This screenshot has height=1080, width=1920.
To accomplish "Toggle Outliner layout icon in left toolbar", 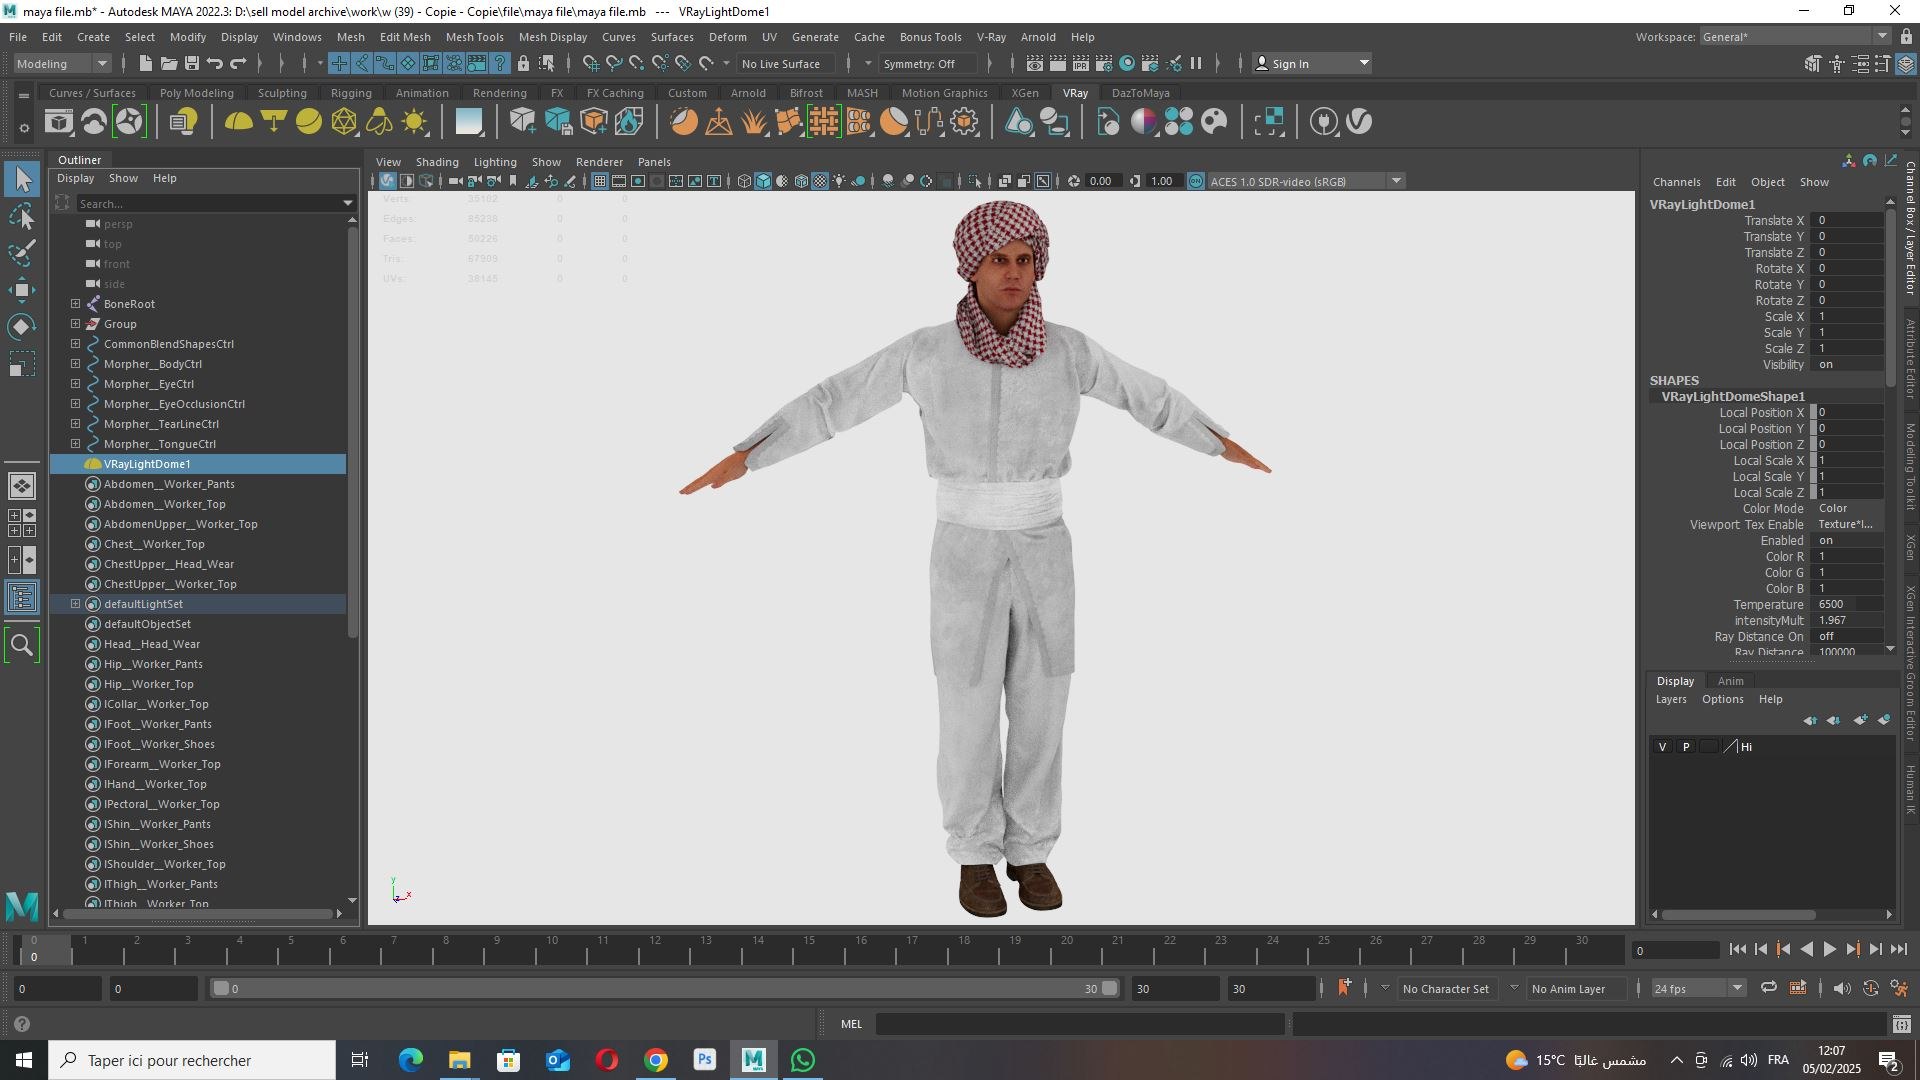I will click(22, 598).
